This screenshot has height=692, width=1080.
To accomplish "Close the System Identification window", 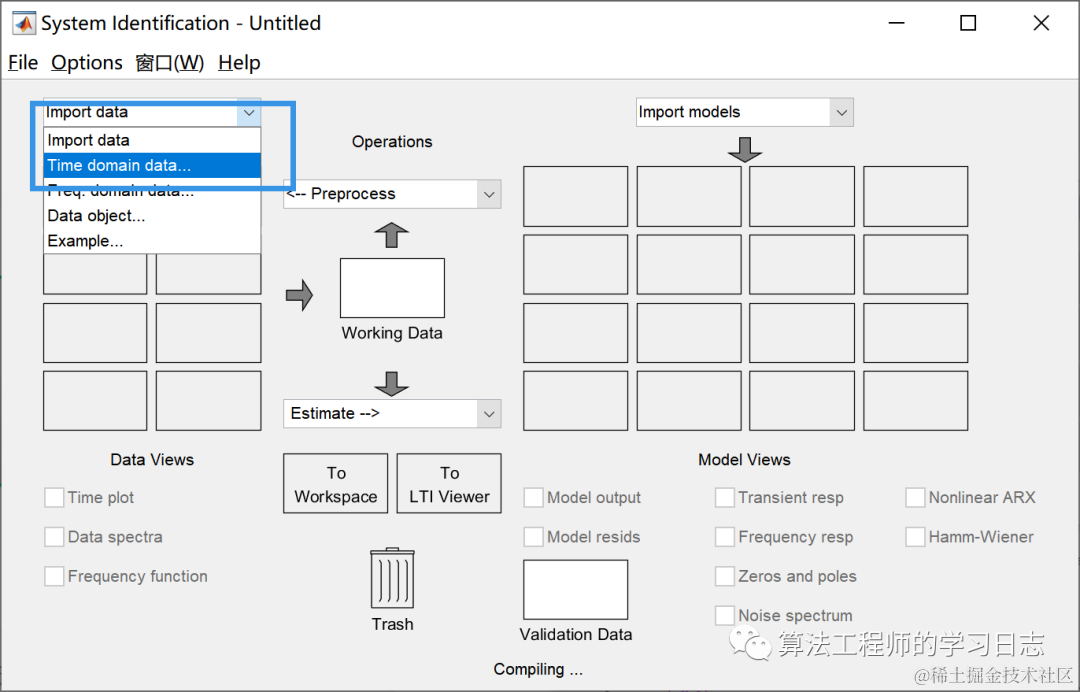I will click(x=1041, y=23).
